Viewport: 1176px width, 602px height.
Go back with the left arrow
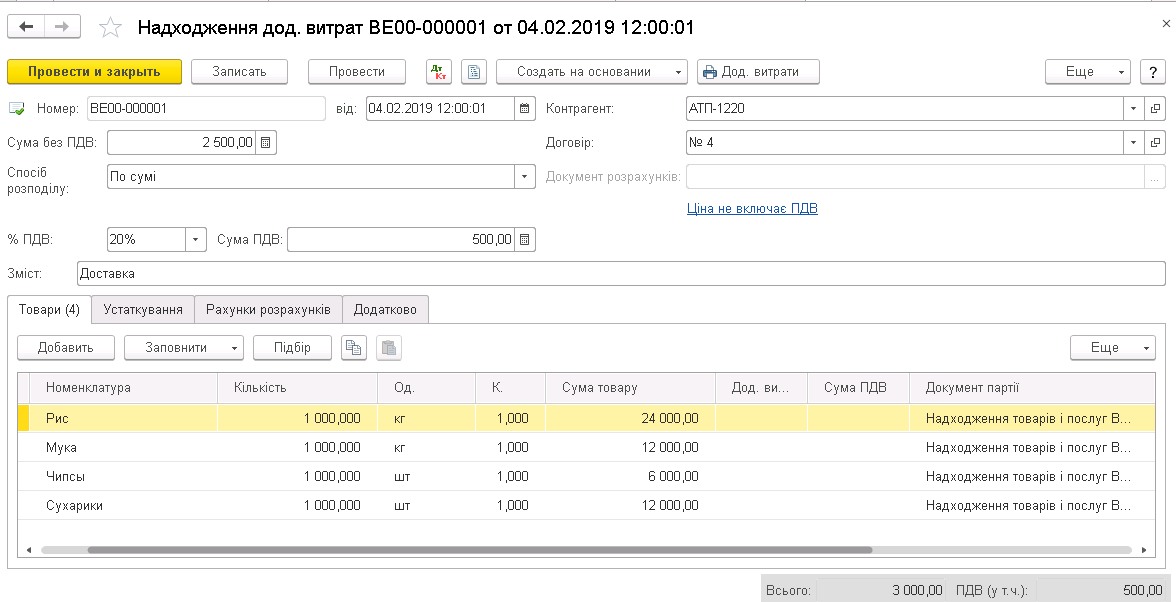(x=26, y=27)
